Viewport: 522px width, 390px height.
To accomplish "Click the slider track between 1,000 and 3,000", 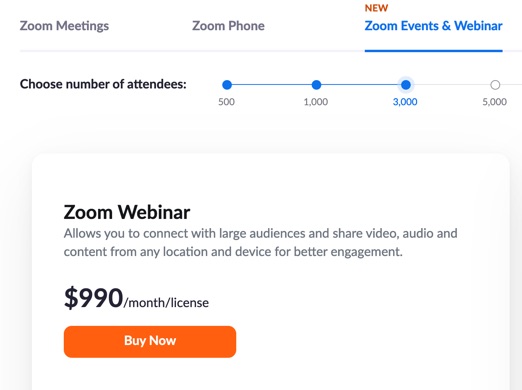I will [360, 85].
